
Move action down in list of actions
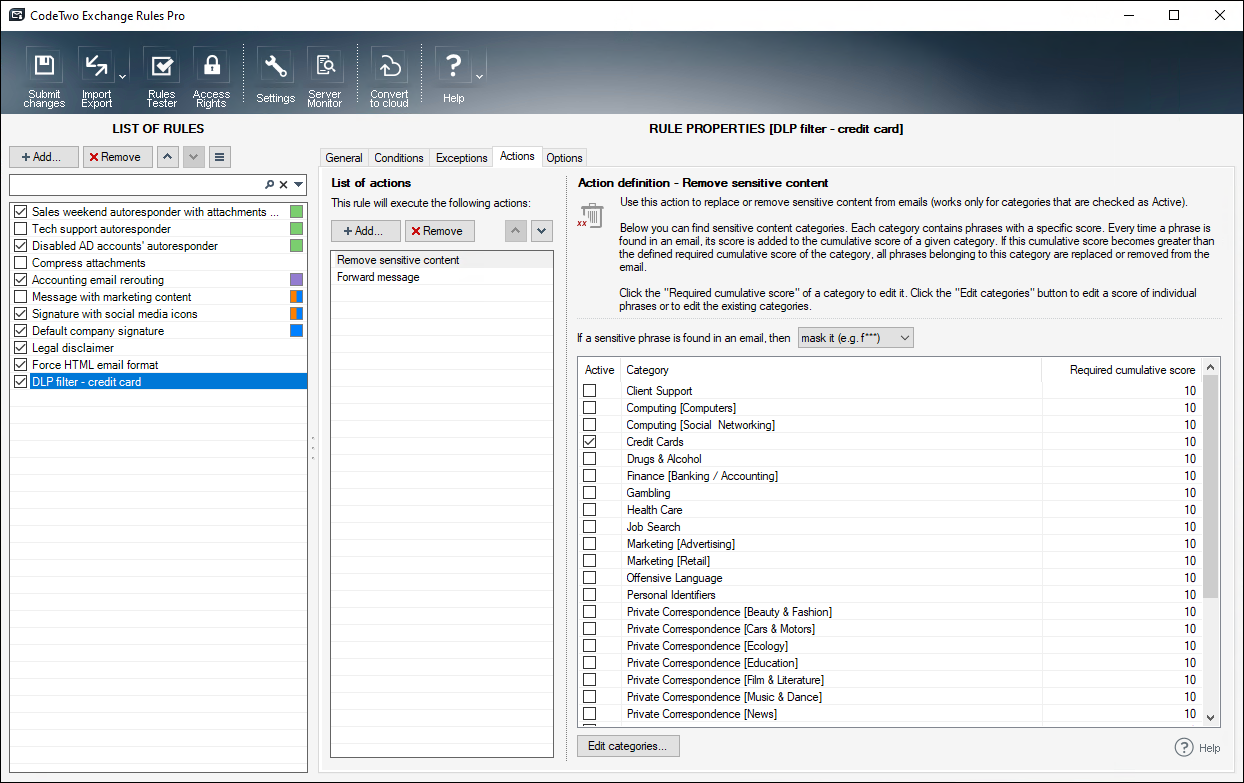(x=541, y=231)
